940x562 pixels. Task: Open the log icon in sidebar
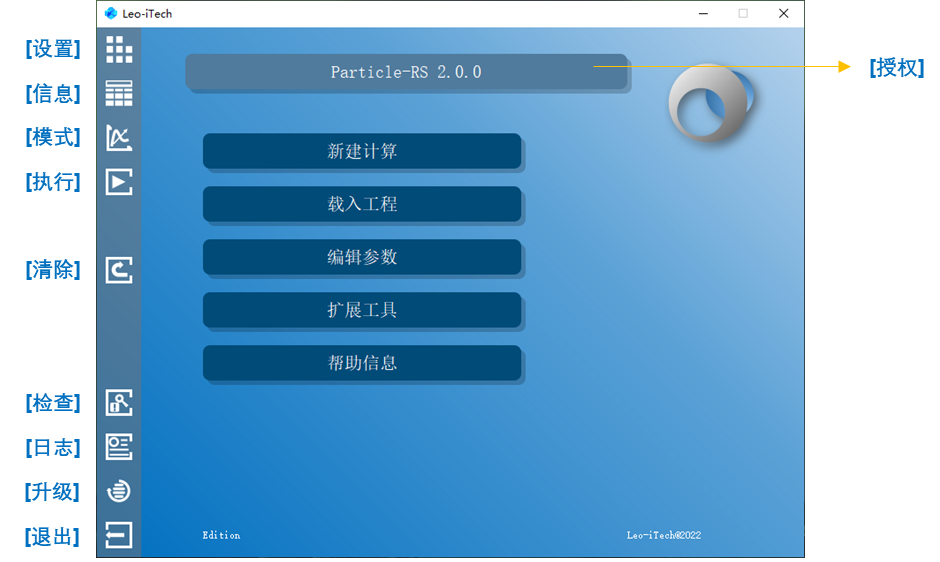click(x=119, y=447)
